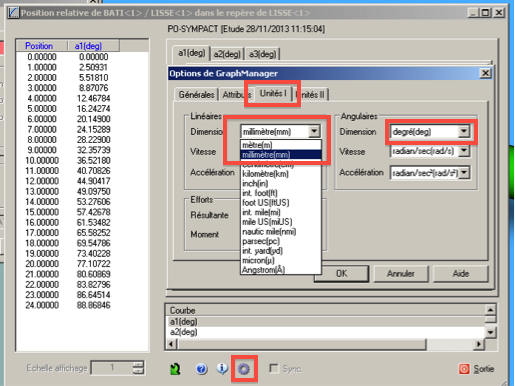Screen dimensions: 515x386
Task: Choose mile US(miUS) unit option
Action: pyautogui.click(x=281, y=222)
